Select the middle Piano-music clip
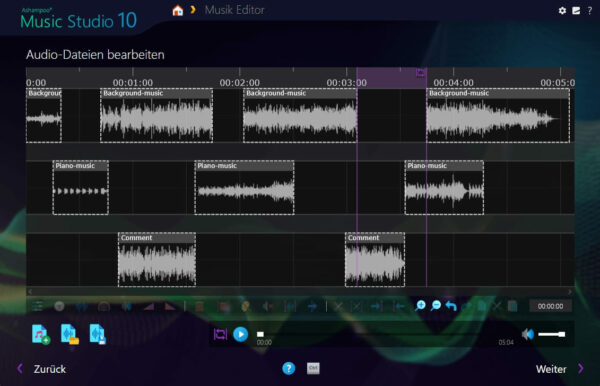 tap(245, 187)
